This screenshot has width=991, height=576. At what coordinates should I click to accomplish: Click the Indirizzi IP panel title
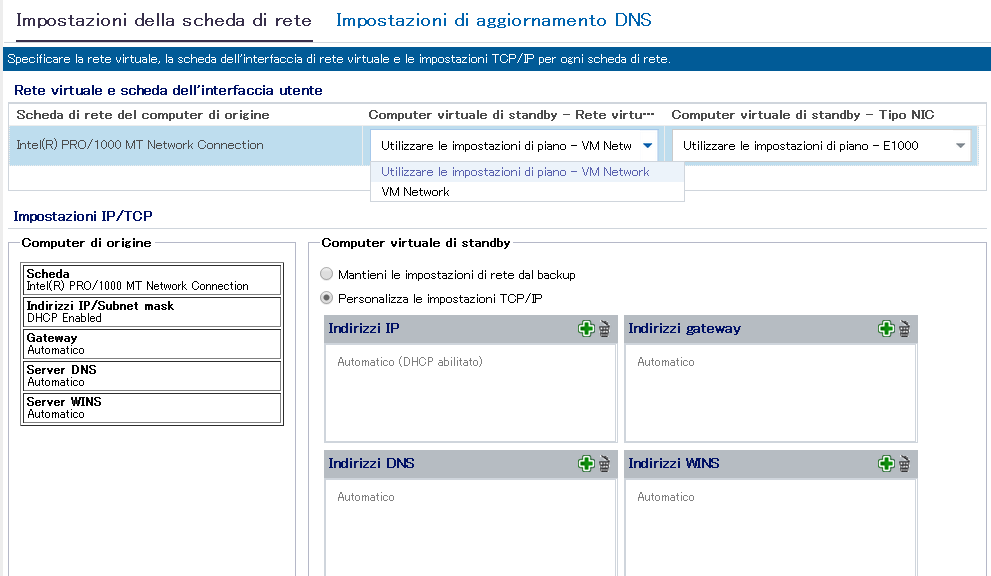coord(364,329)
